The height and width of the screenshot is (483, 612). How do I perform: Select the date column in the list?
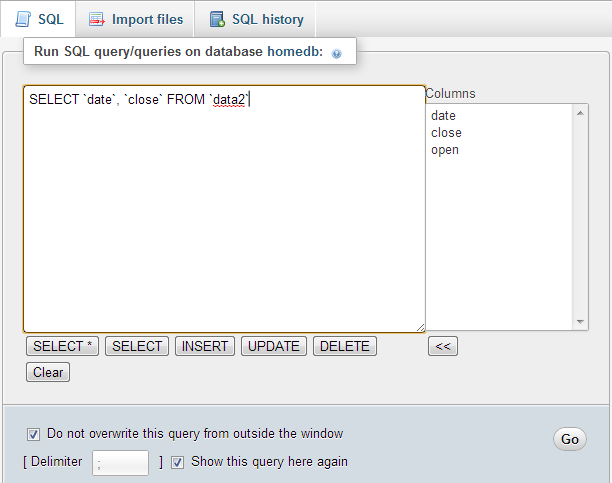tap(443, 116)
